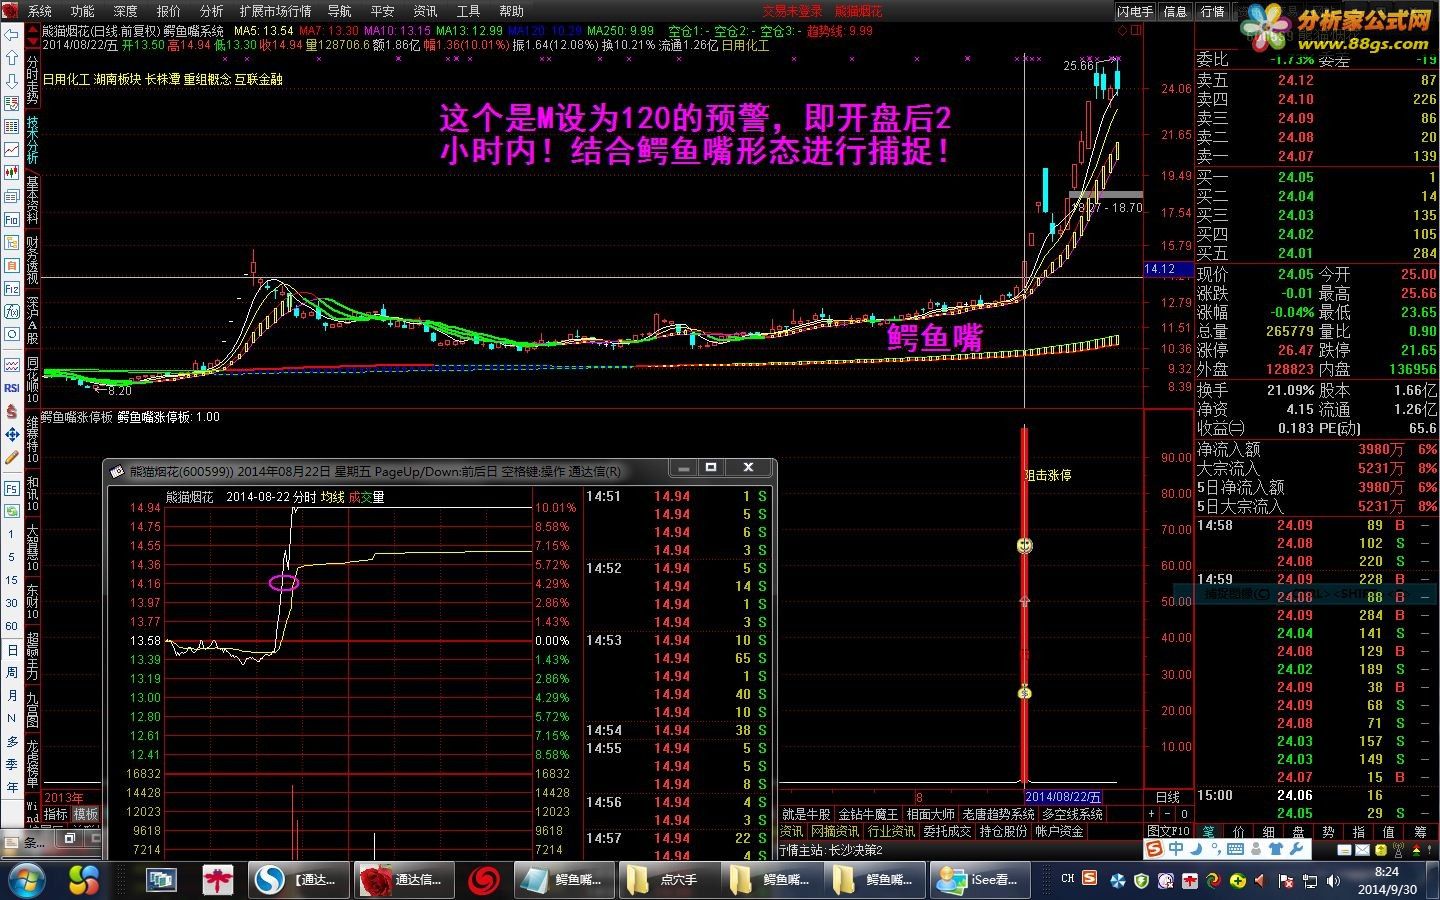This screenshot has width=1440, height=900.
Task: Click the quote table list icon in left toolbar
Action: 11,127
